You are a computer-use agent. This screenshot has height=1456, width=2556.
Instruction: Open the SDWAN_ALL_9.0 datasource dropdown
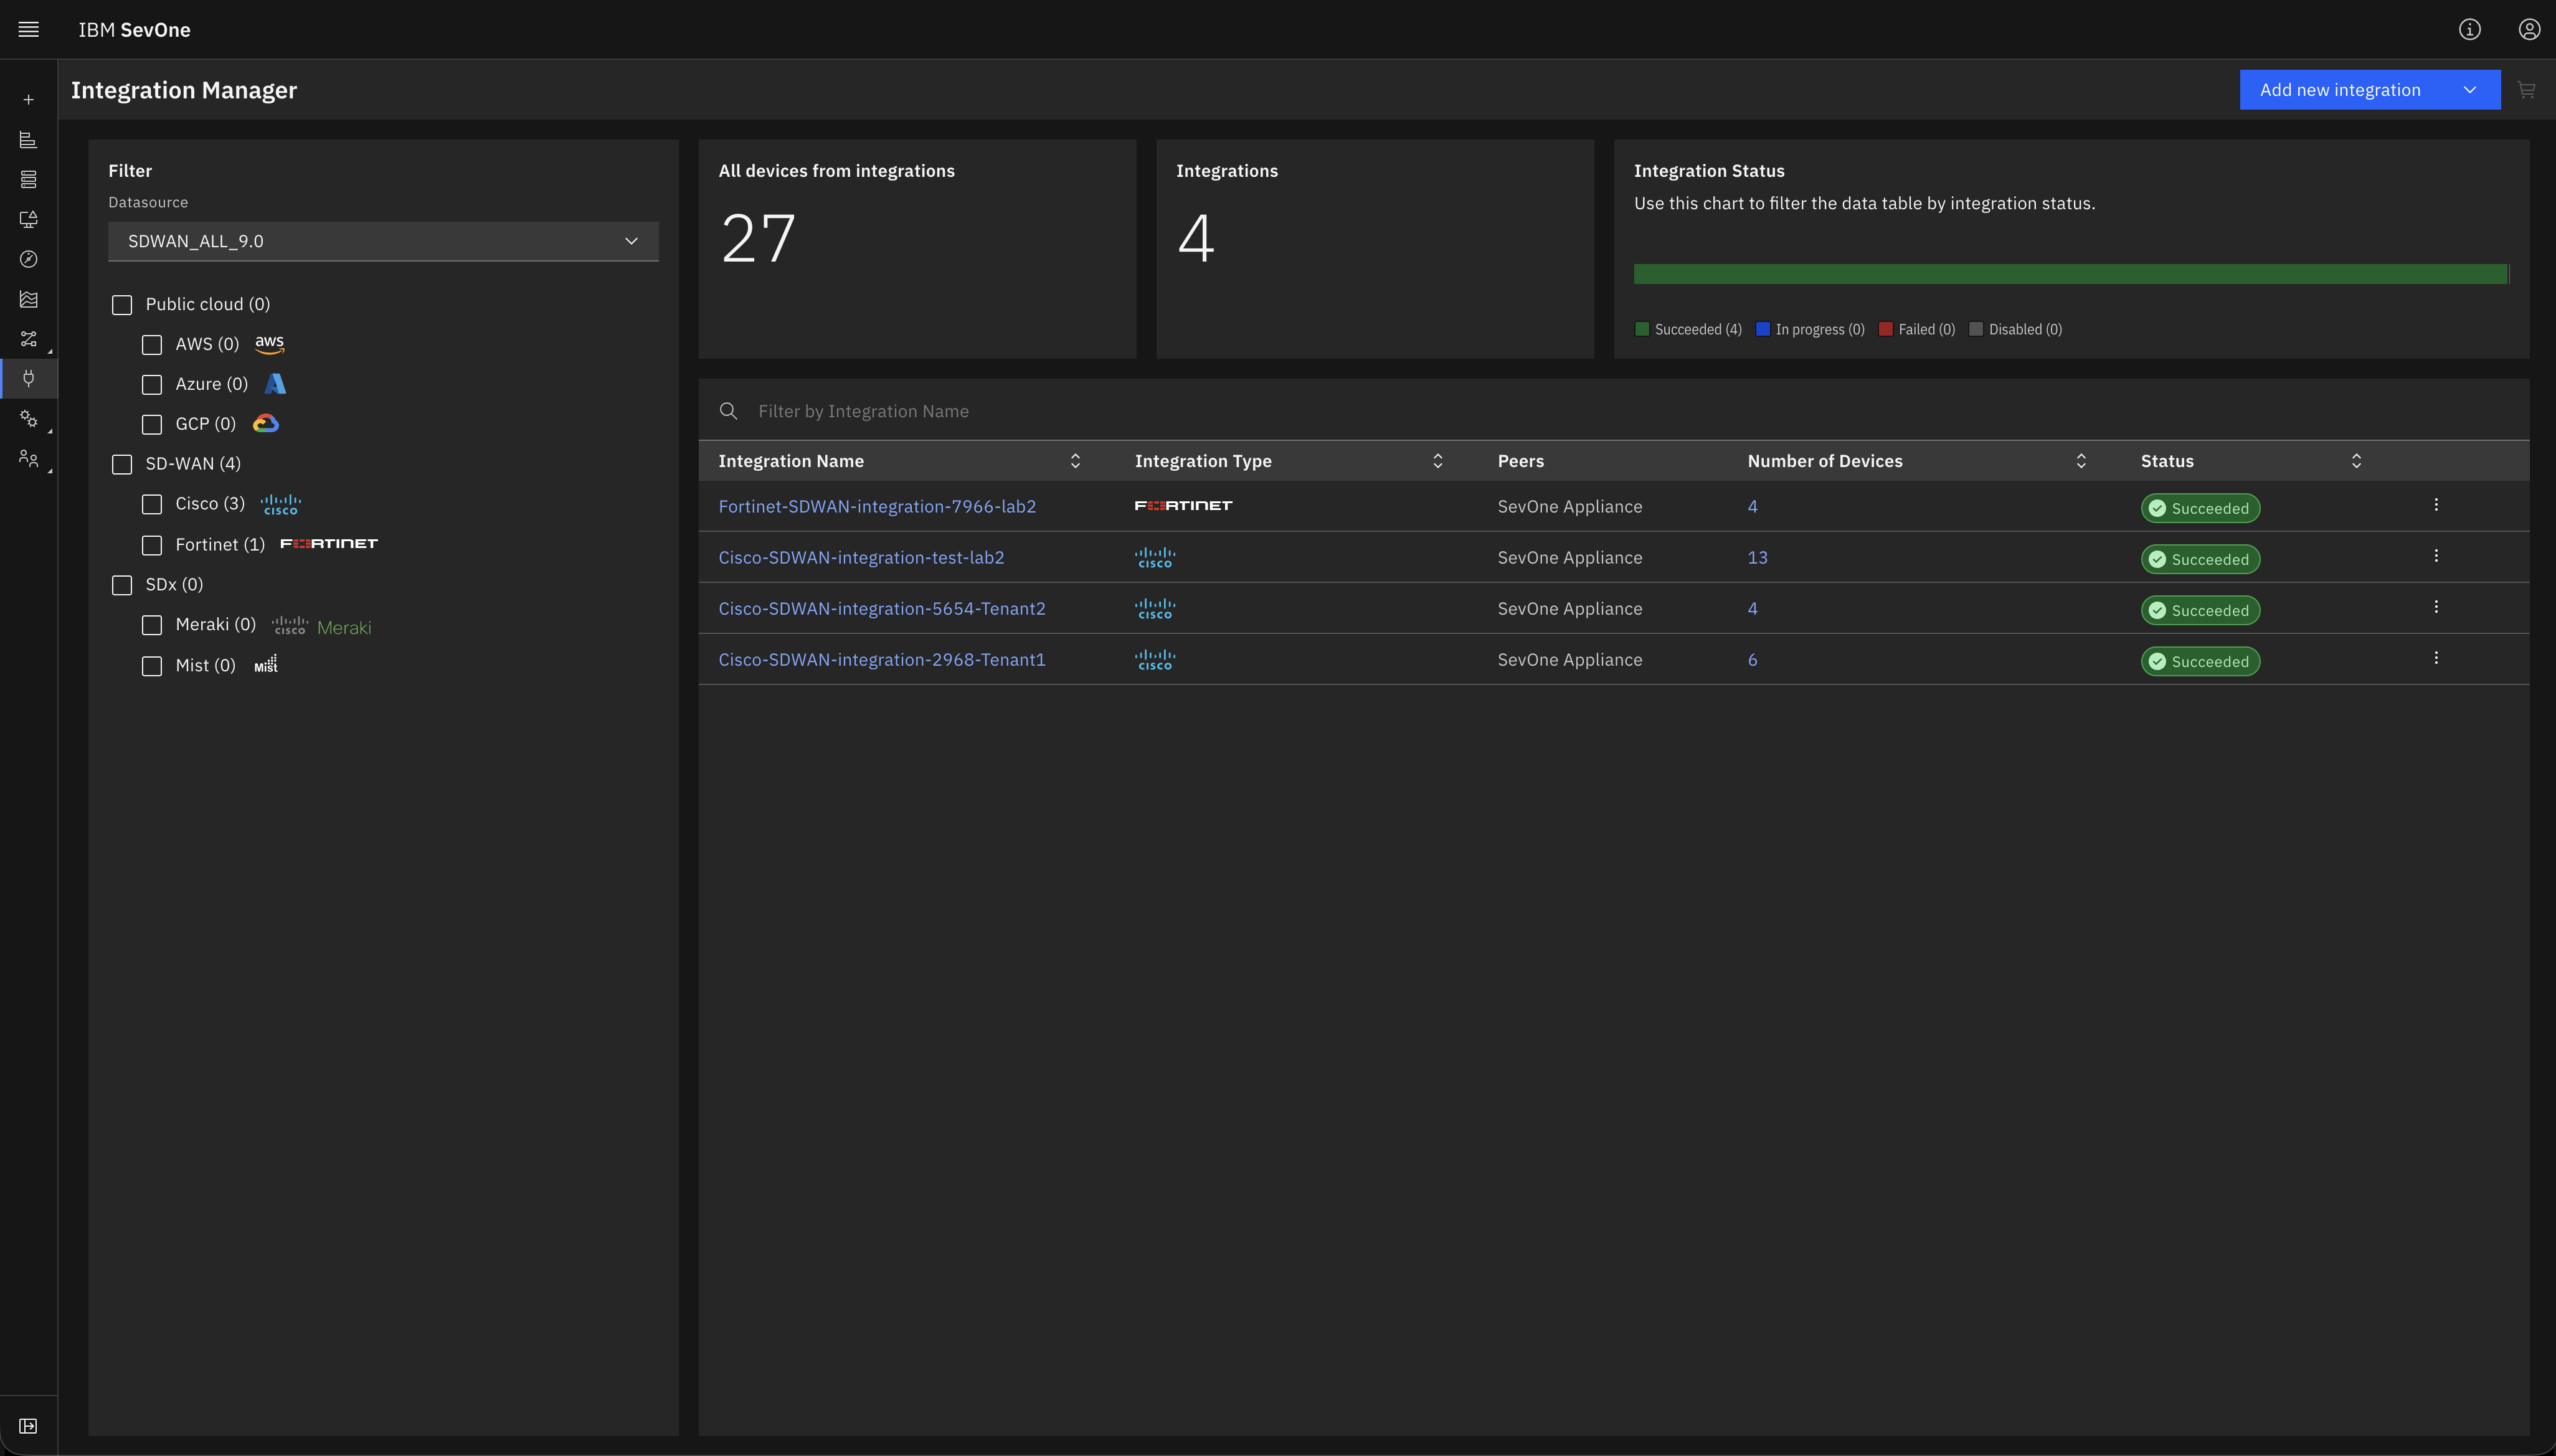pos(383,241)
